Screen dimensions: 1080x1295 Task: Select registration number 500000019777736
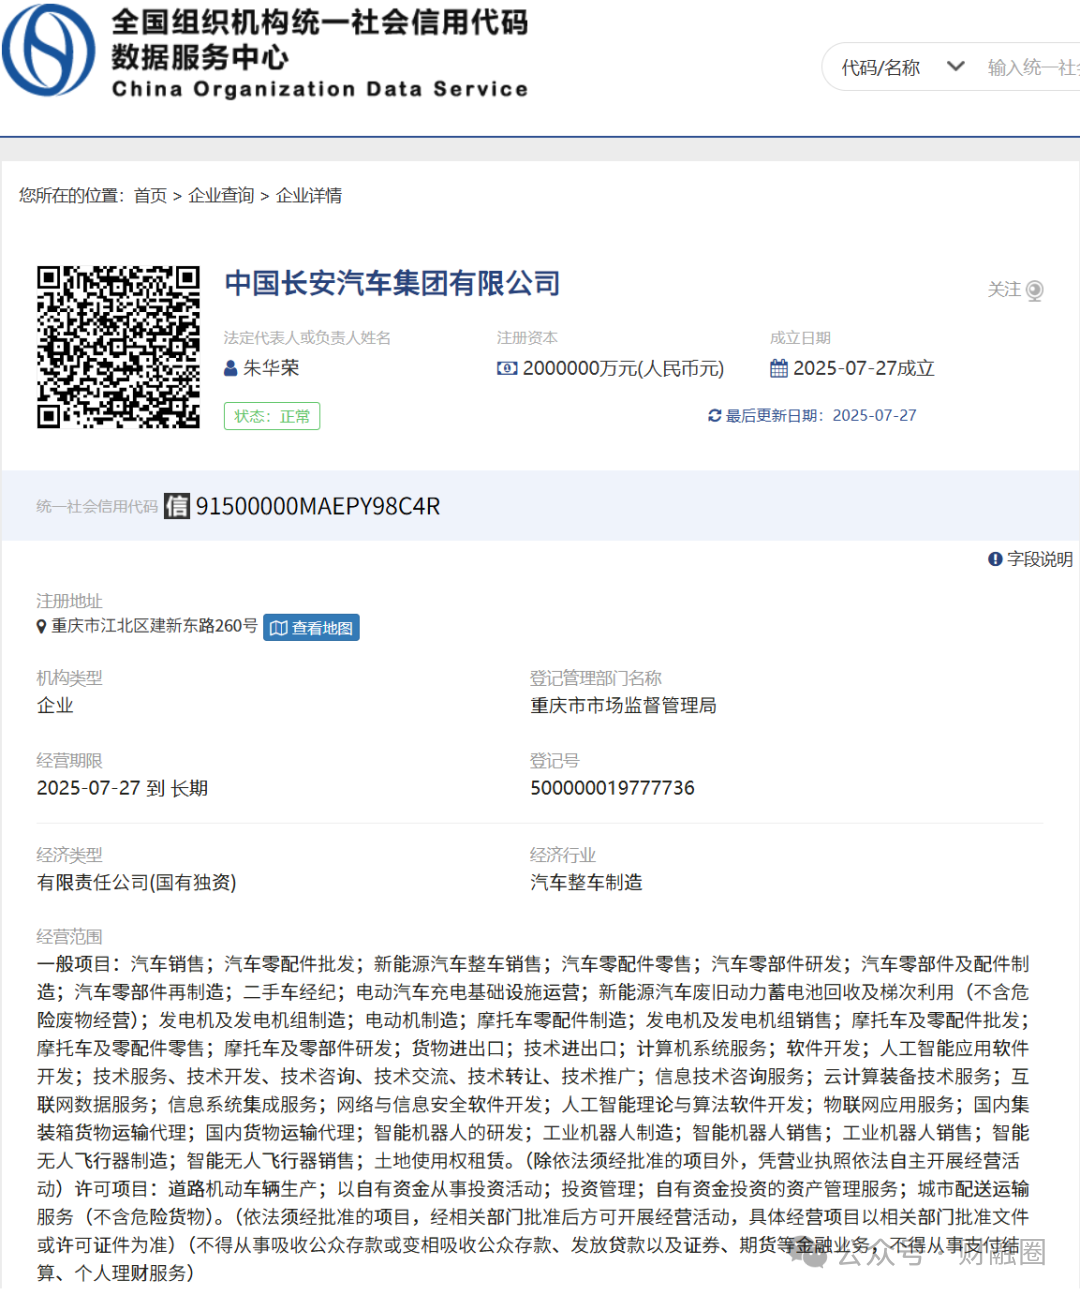612,788
